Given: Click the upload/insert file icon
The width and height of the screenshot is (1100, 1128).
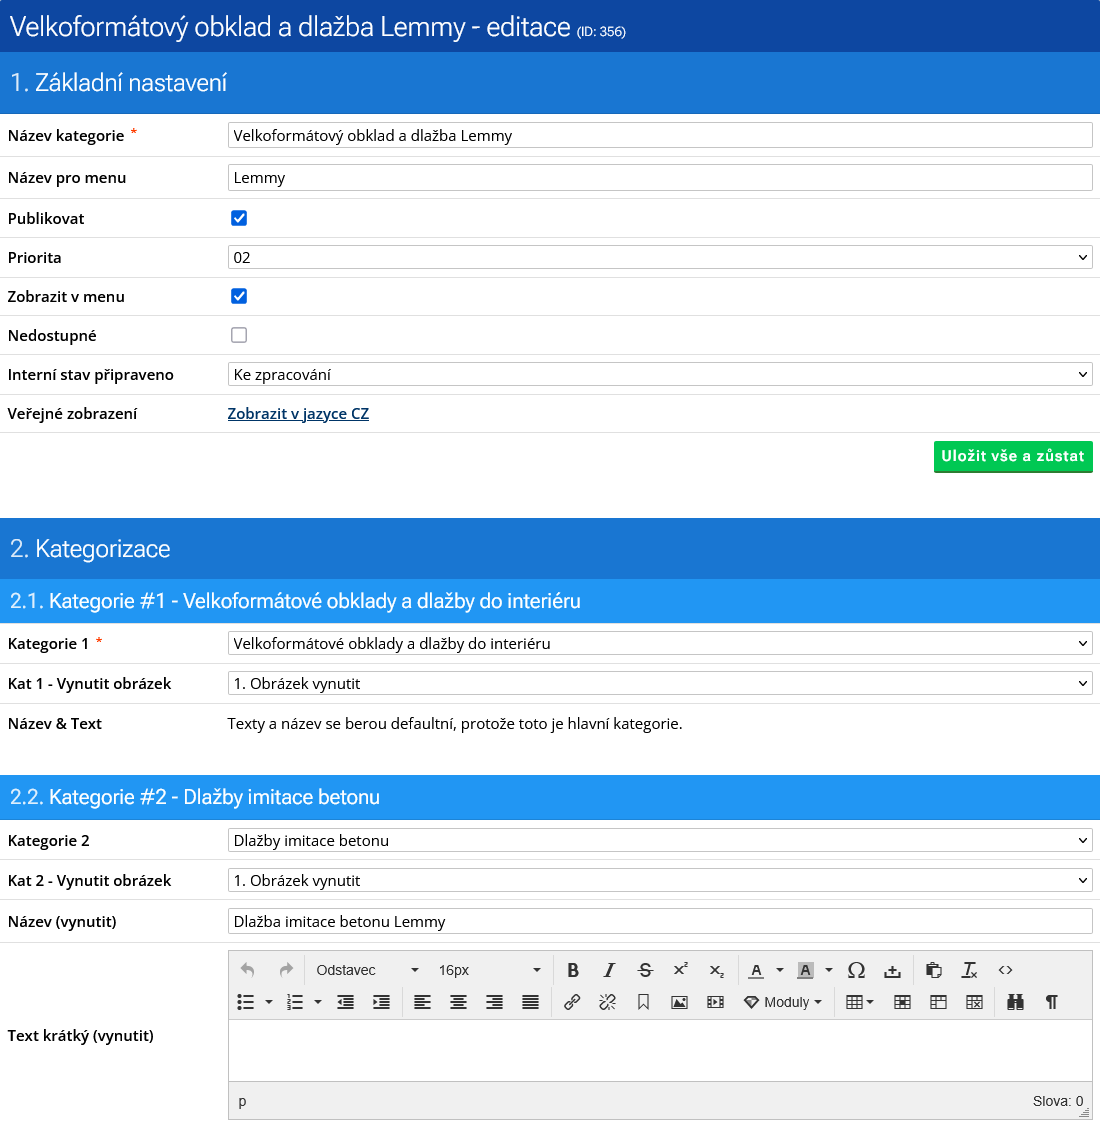Looking at the screenshot, I should (892, 970).
